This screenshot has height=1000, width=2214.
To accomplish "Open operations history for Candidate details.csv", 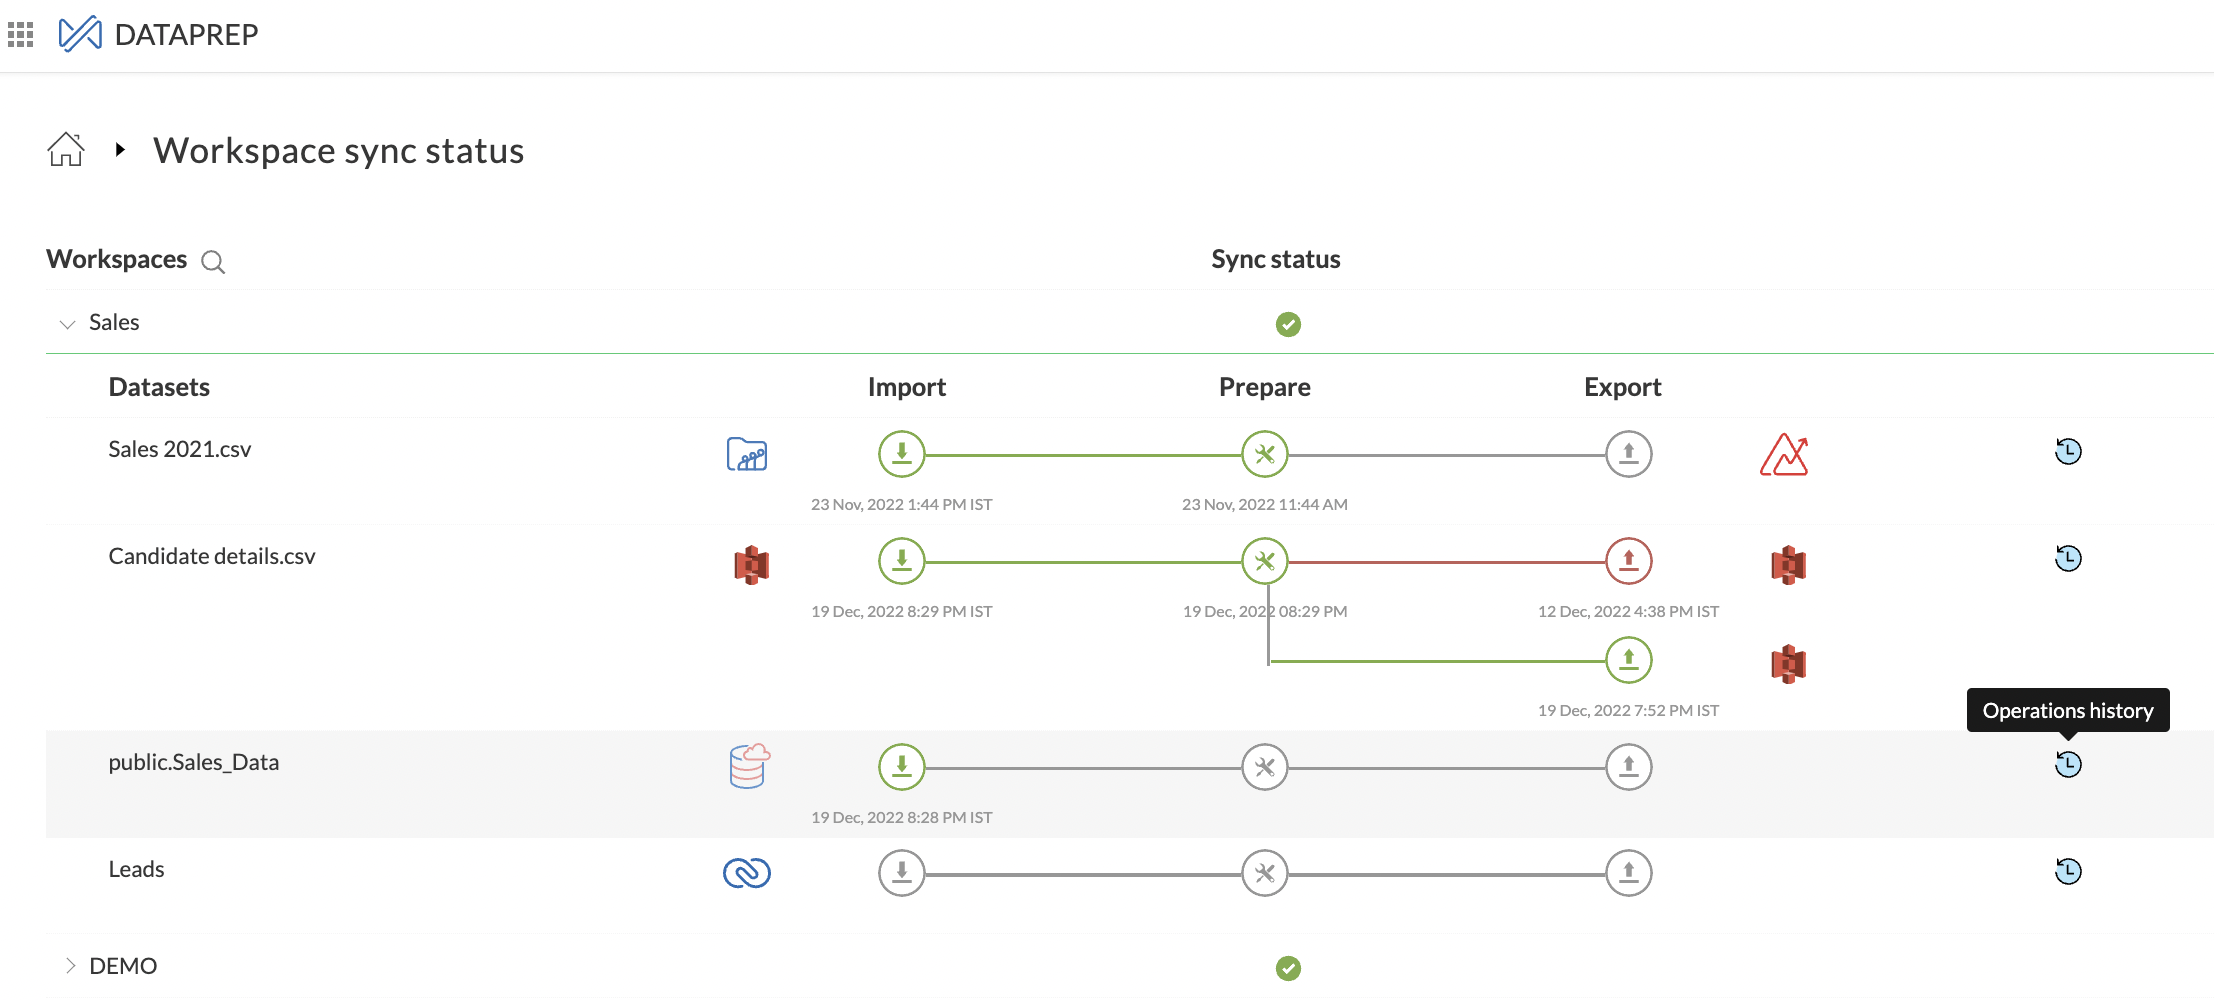I will [x=2068, y=558].
